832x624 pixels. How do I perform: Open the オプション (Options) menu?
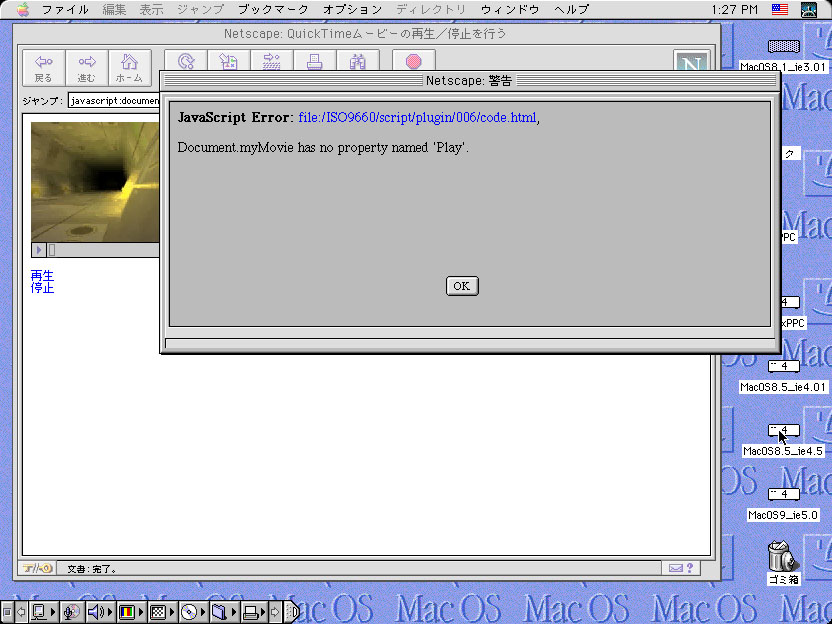click(352, 10)
